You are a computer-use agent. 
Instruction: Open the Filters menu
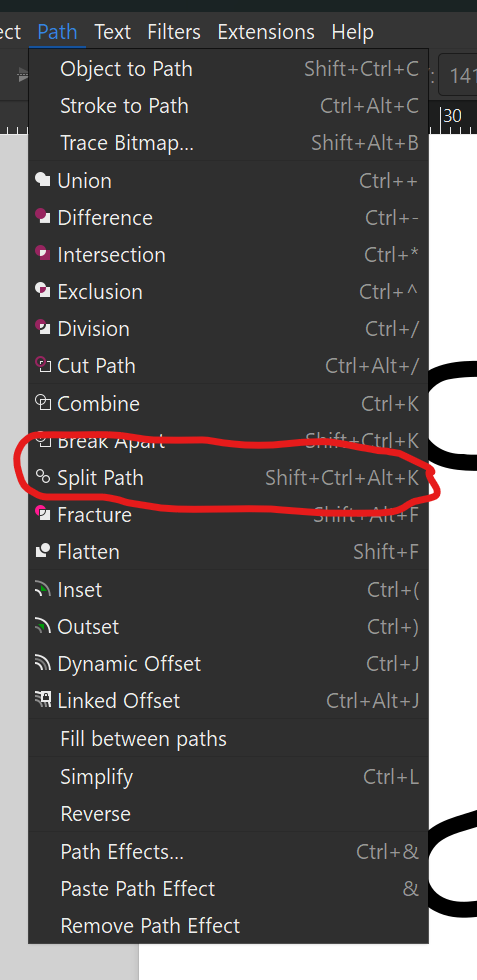174,31
